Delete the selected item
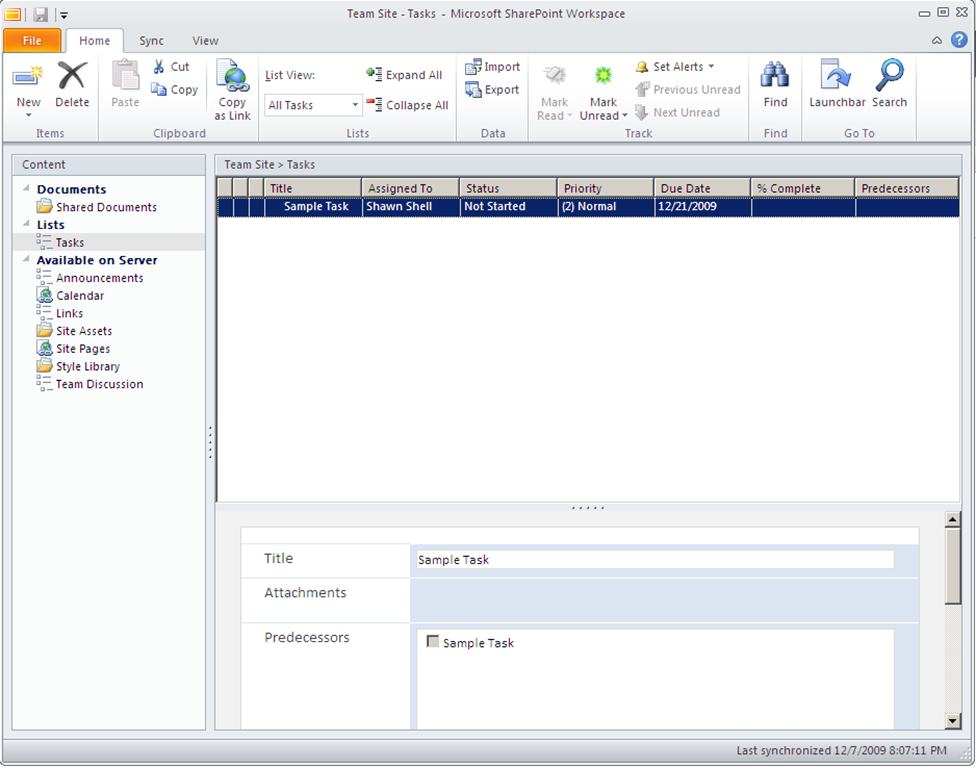 pyautogui.click(x=72, y=85)
